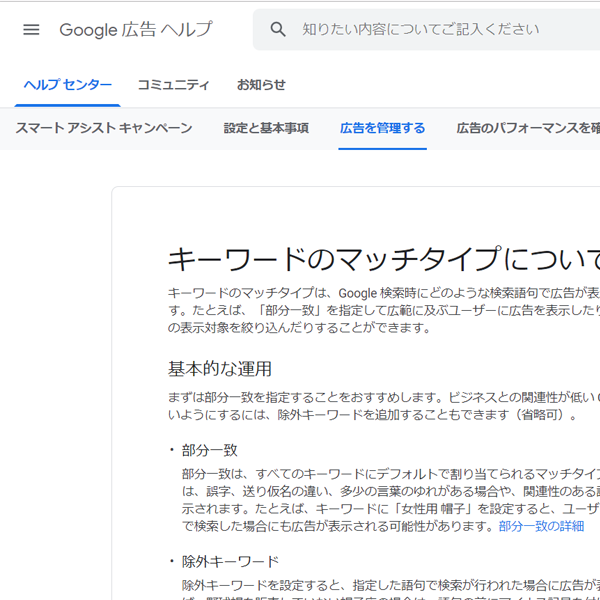
Task: Open 広告を管理する section
Action: click(382, 128)
